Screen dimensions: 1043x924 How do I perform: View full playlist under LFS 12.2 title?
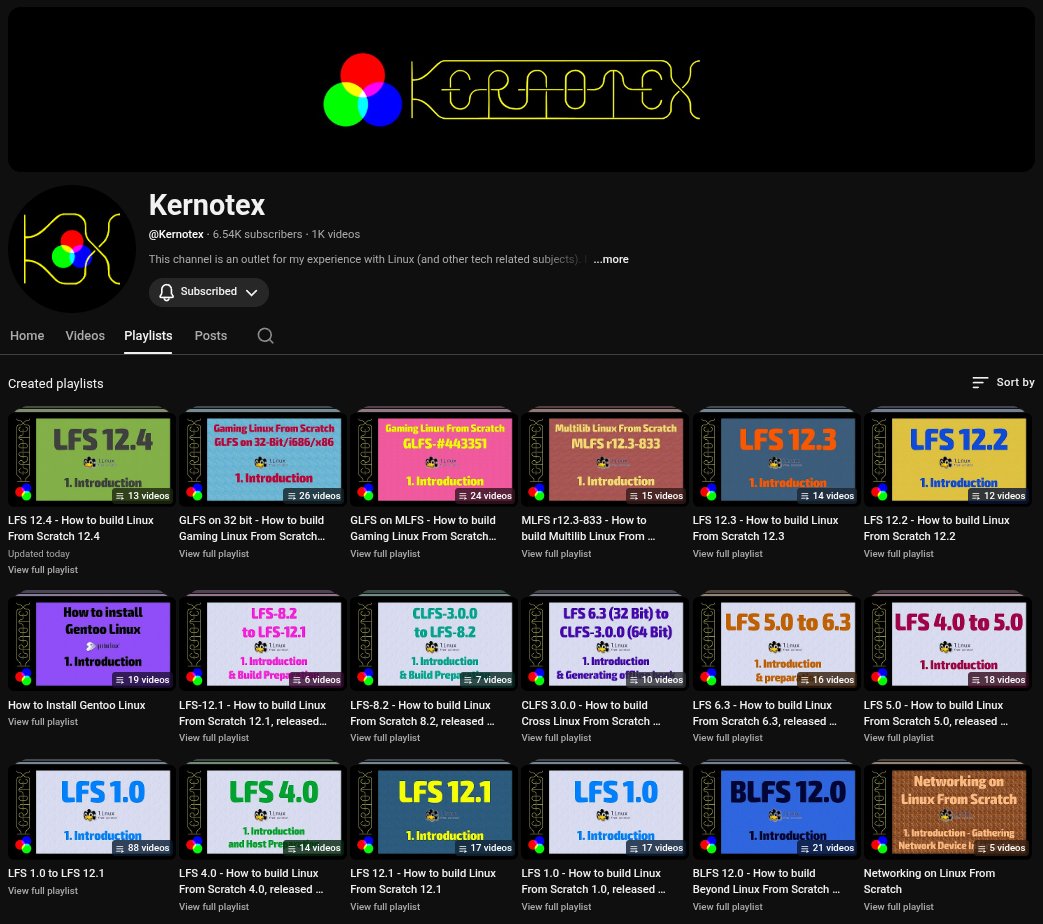(899, 554)
